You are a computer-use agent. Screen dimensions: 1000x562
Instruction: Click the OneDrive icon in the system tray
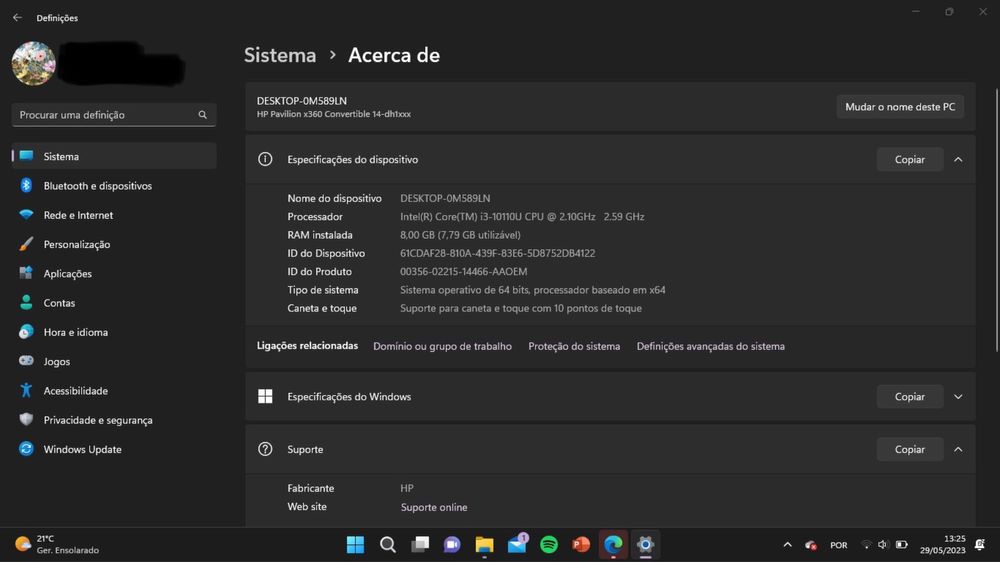[811, 545]
